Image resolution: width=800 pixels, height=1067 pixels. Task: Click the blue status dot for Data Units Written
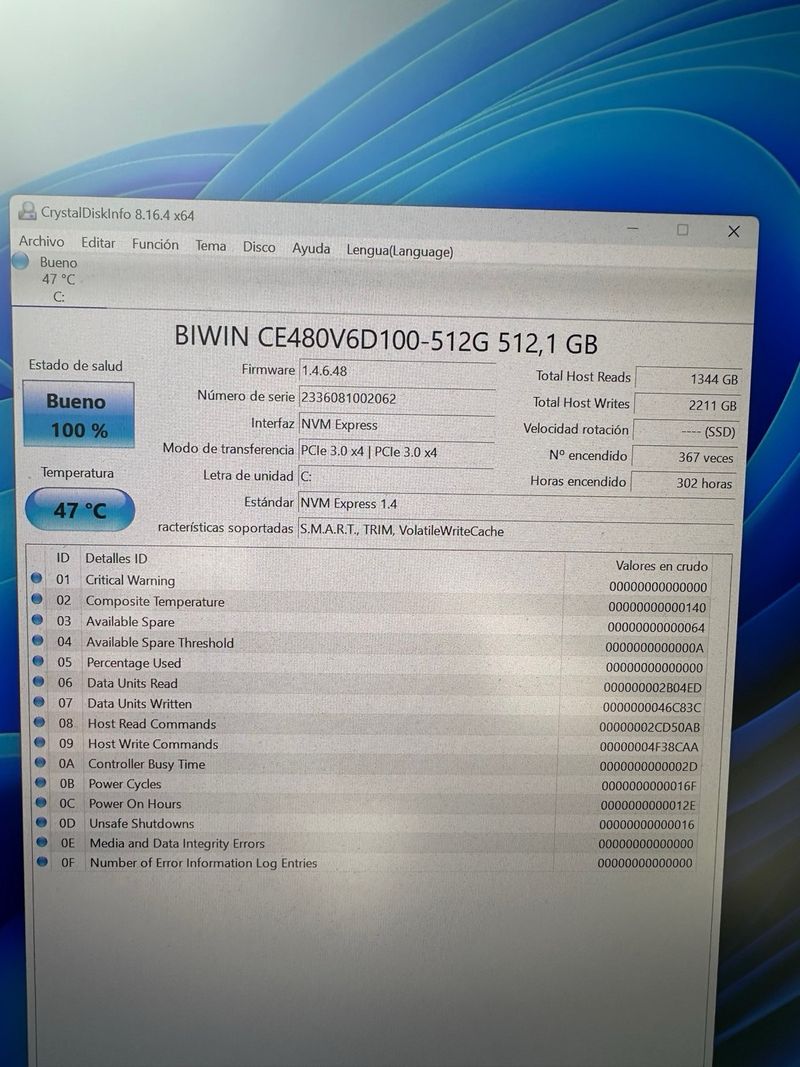point(39,702)
